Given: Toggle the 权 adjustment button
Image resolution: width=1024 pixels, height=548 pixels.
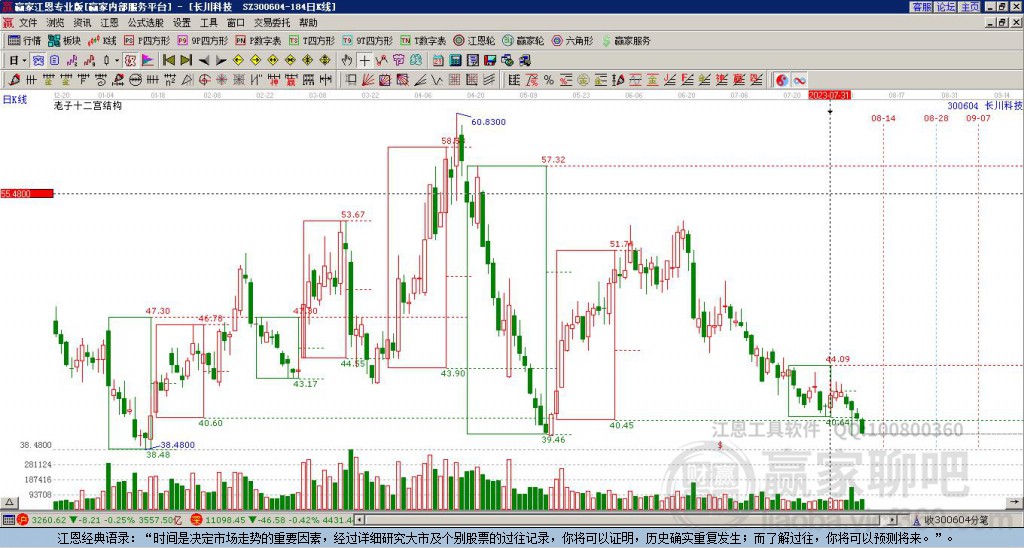Looking at the screenshot, I should tap(130, 61).
